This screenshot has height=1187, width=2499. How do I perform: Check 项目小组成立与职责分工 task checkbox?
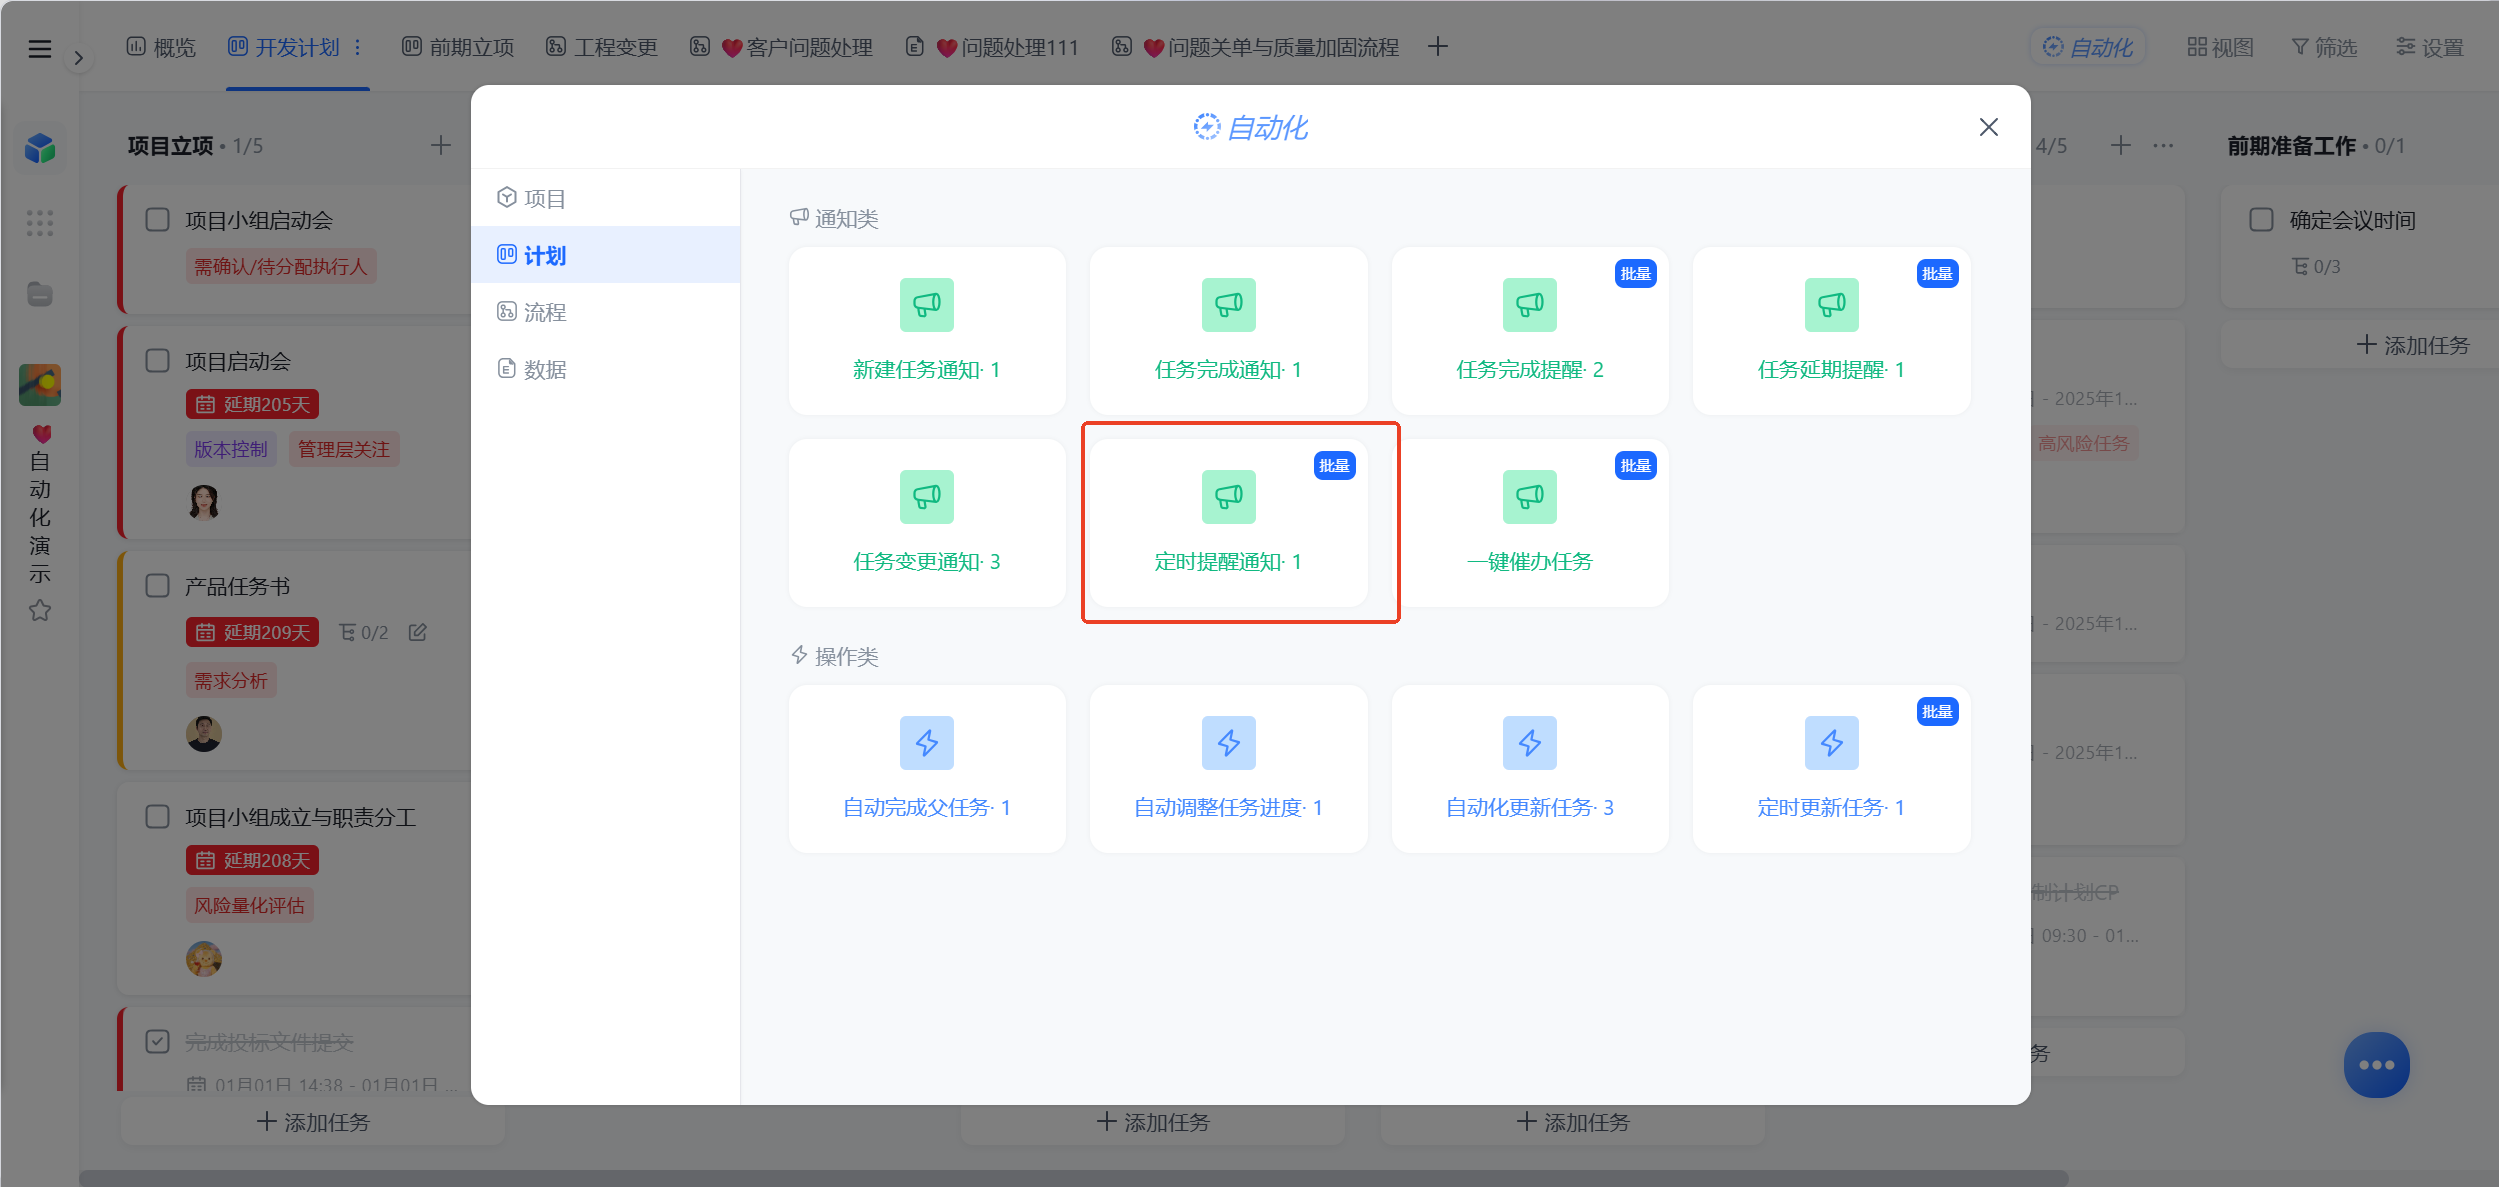158,817
